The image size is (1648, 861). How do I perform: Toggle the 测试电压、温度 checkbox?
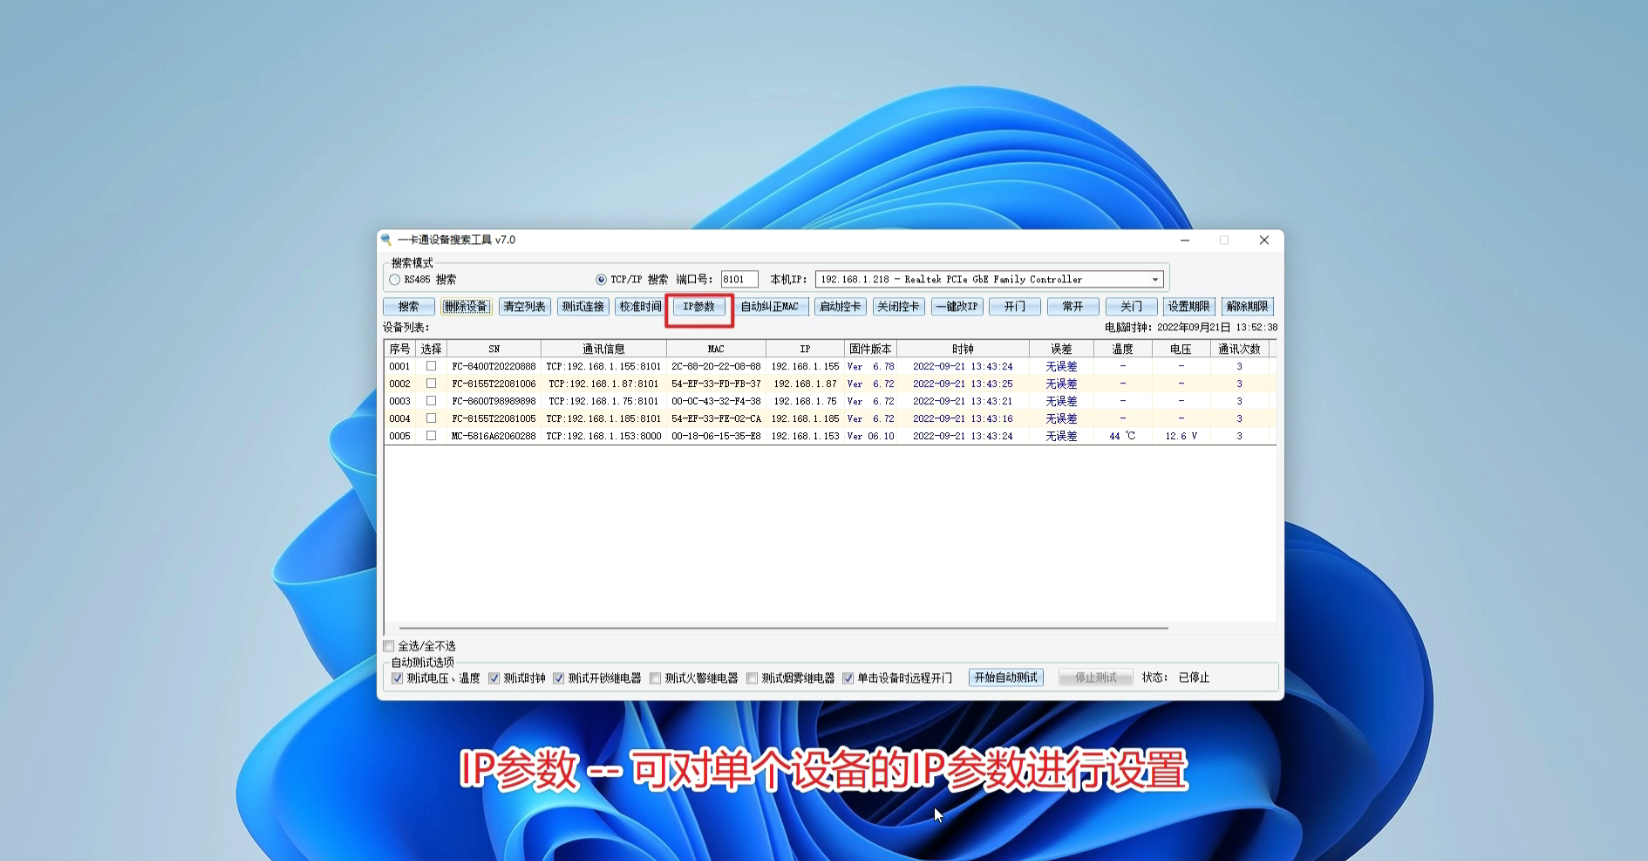click(397, 678)
